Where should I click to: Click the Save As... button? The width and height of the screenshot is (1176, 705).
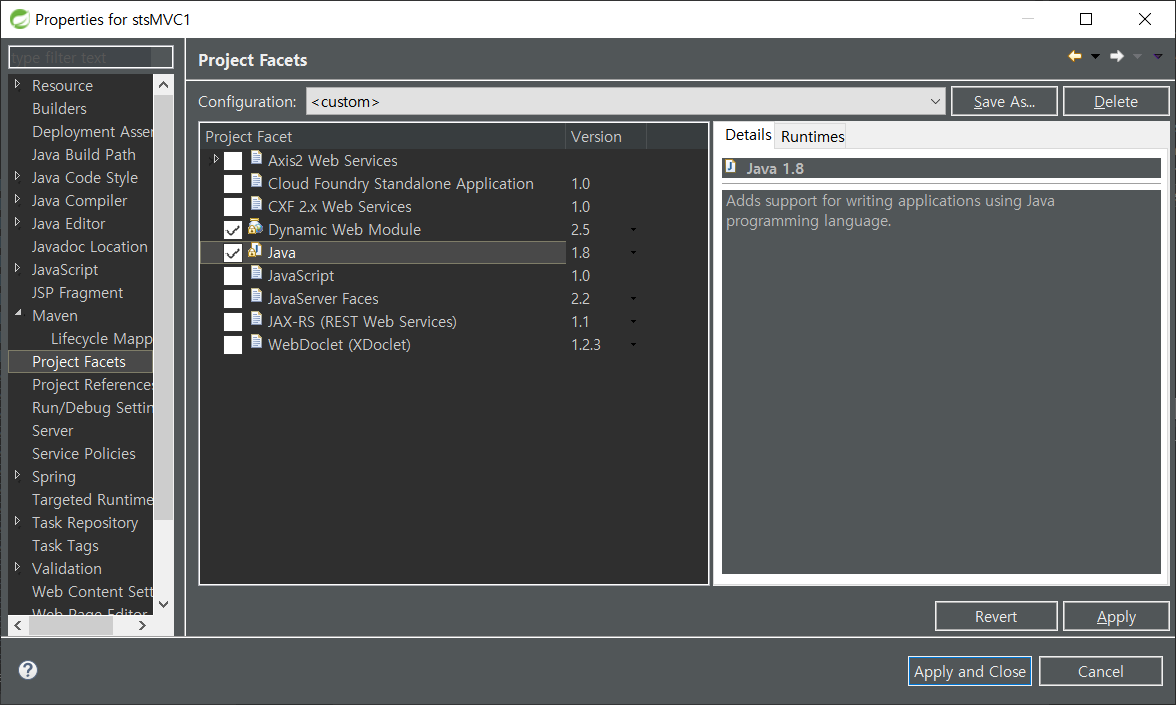pyautogui.click(x=1004, y=101)
